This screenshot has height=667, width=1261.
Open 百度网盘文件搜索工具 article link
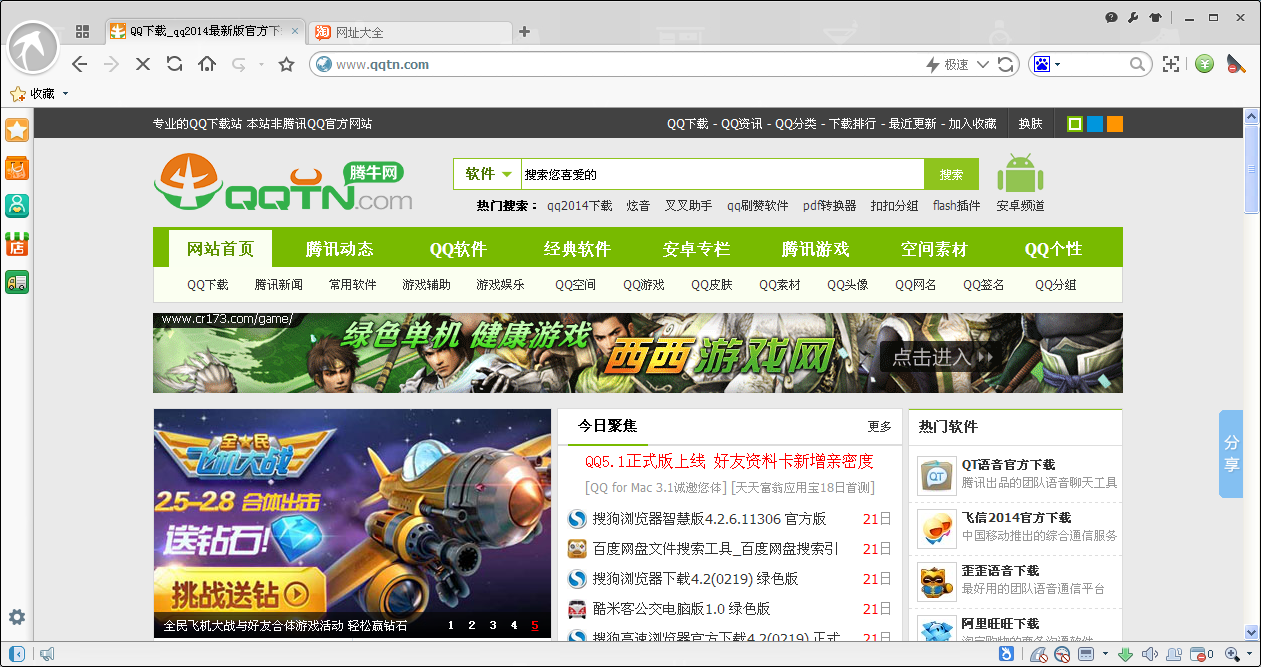click(x=715, y=549)
